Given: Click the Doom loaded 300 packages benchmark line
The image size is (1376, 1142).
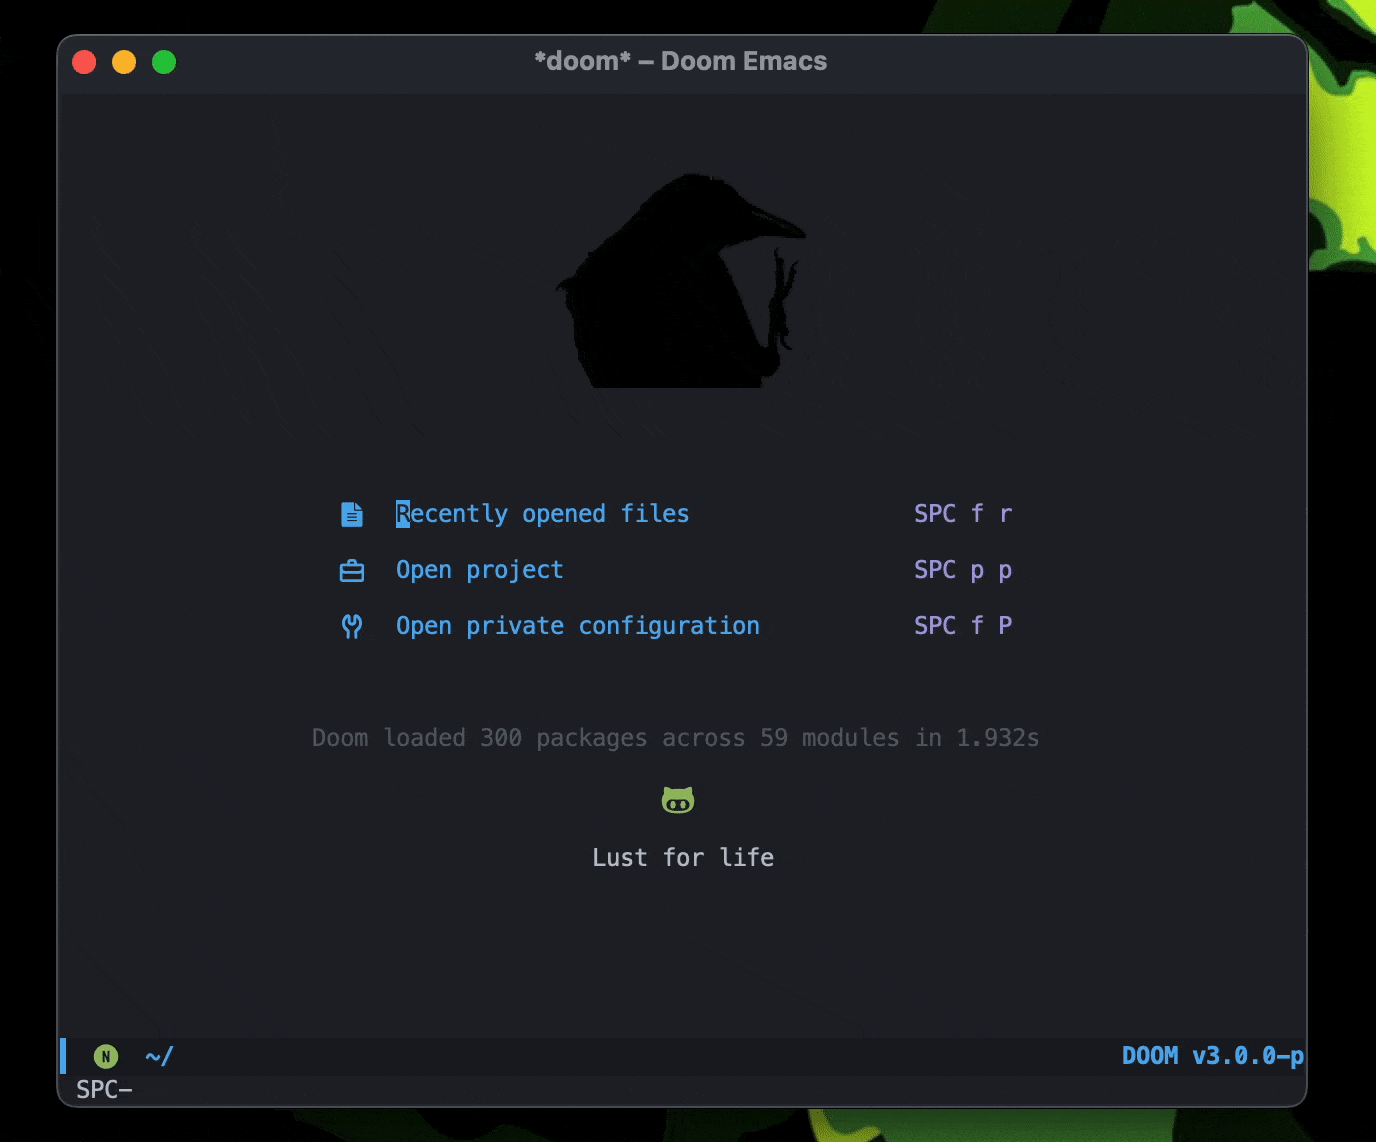Looking at the screenshot, I should [676, 738].
